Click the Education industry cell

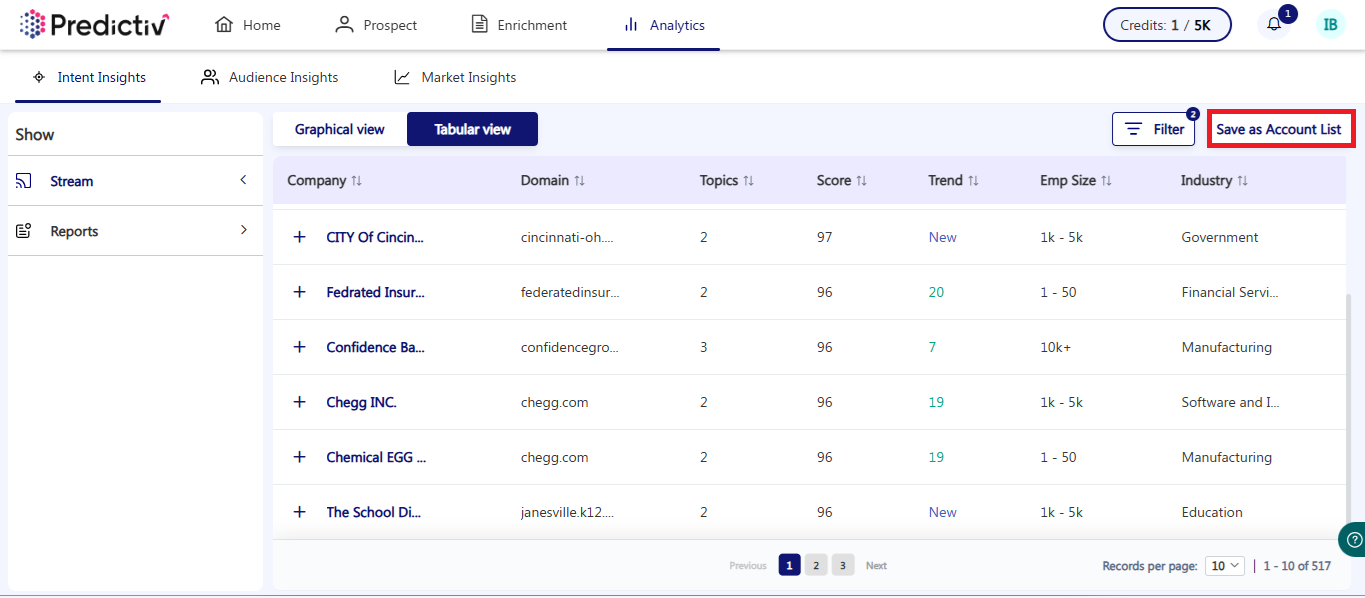coord(1212,512)
